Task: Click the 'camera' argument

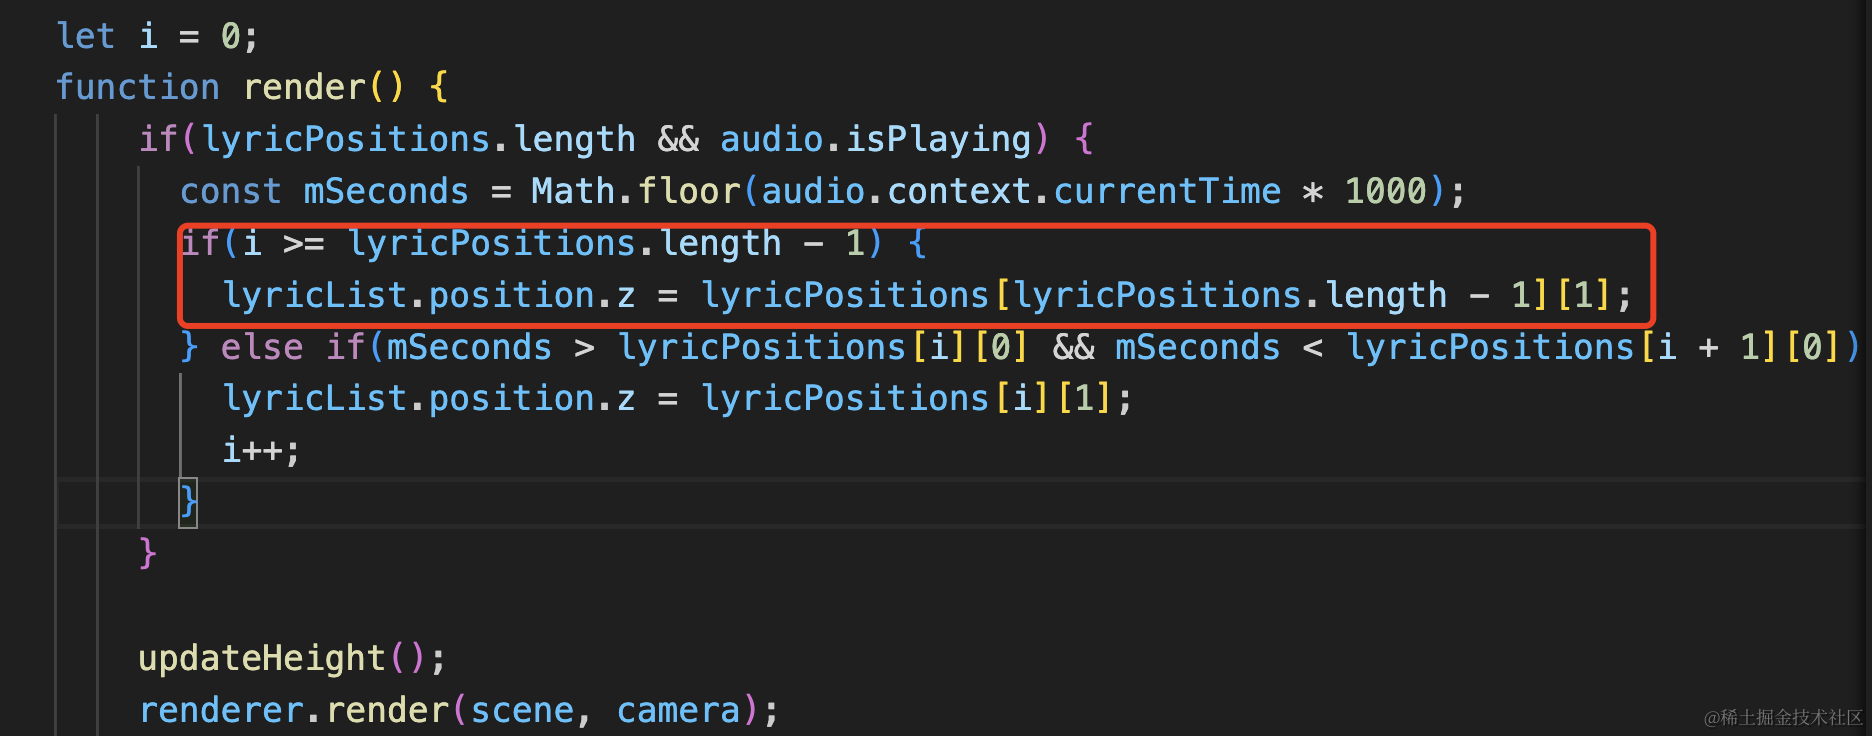Action: (678, 710)
